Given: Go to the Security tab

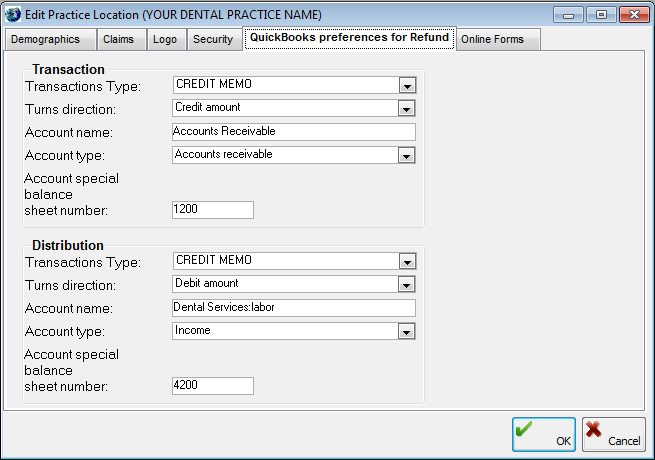Looking at the screenshot, I should (x=212, y=39).
